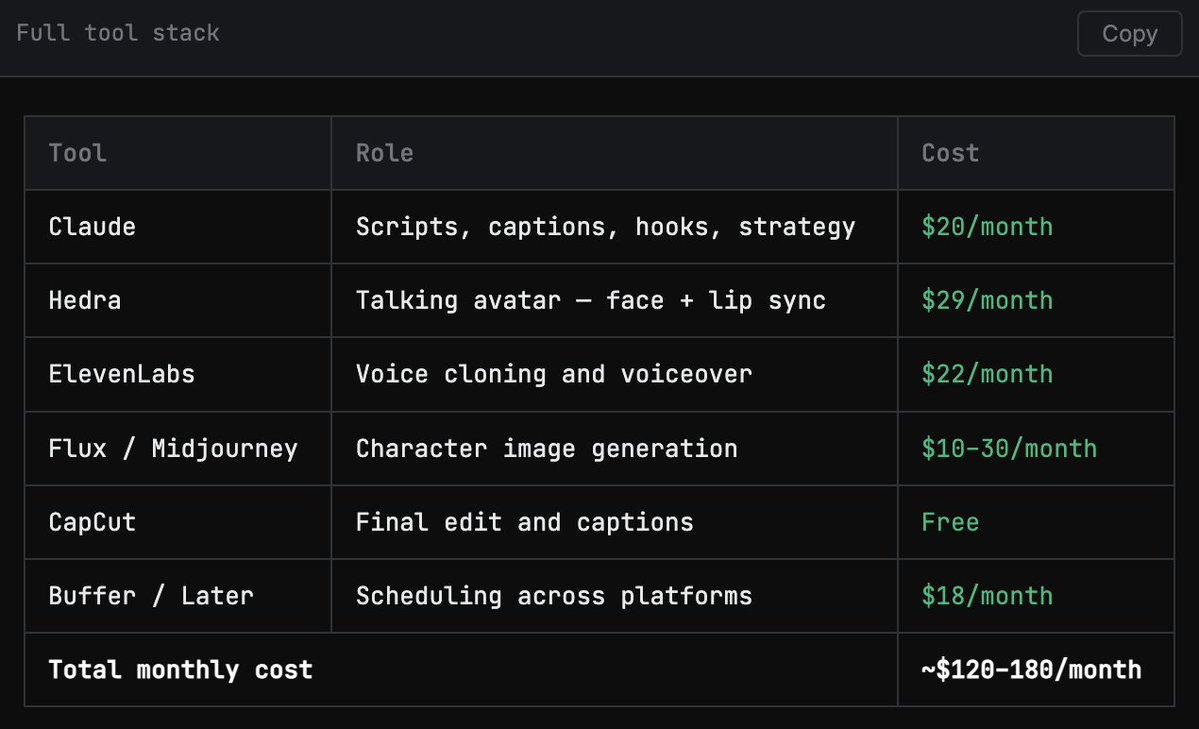This screenshot has height=729, width=1199.
Task: Select the 'Flux / Midjourney' cell
Action: click(178, 448)
